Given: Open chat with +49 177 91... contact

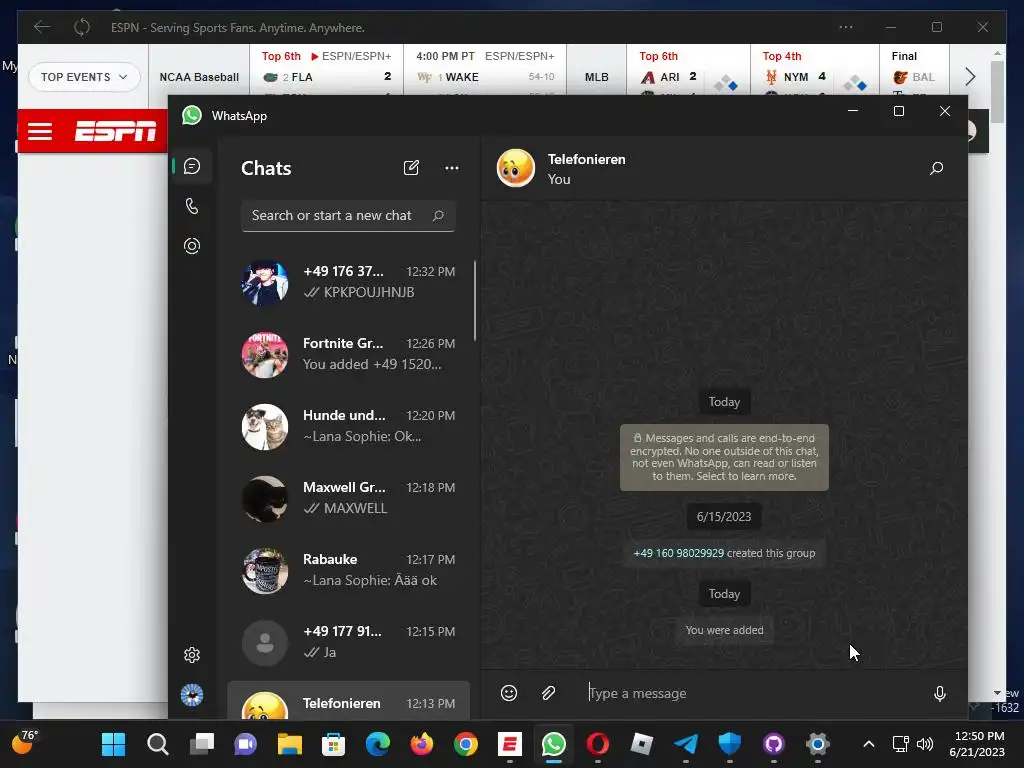Looking at the screenshot, I should click(x=349, y=642).
